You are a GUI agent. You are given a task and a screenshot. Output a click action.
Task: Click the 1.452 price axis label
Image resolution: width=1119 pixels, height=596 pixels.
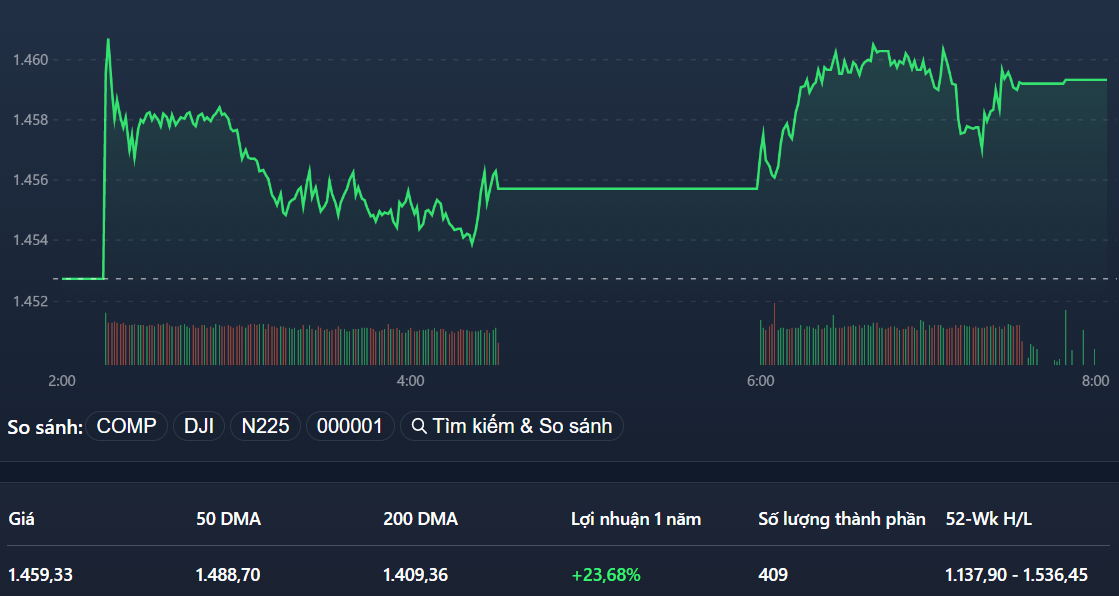point(30,301)
